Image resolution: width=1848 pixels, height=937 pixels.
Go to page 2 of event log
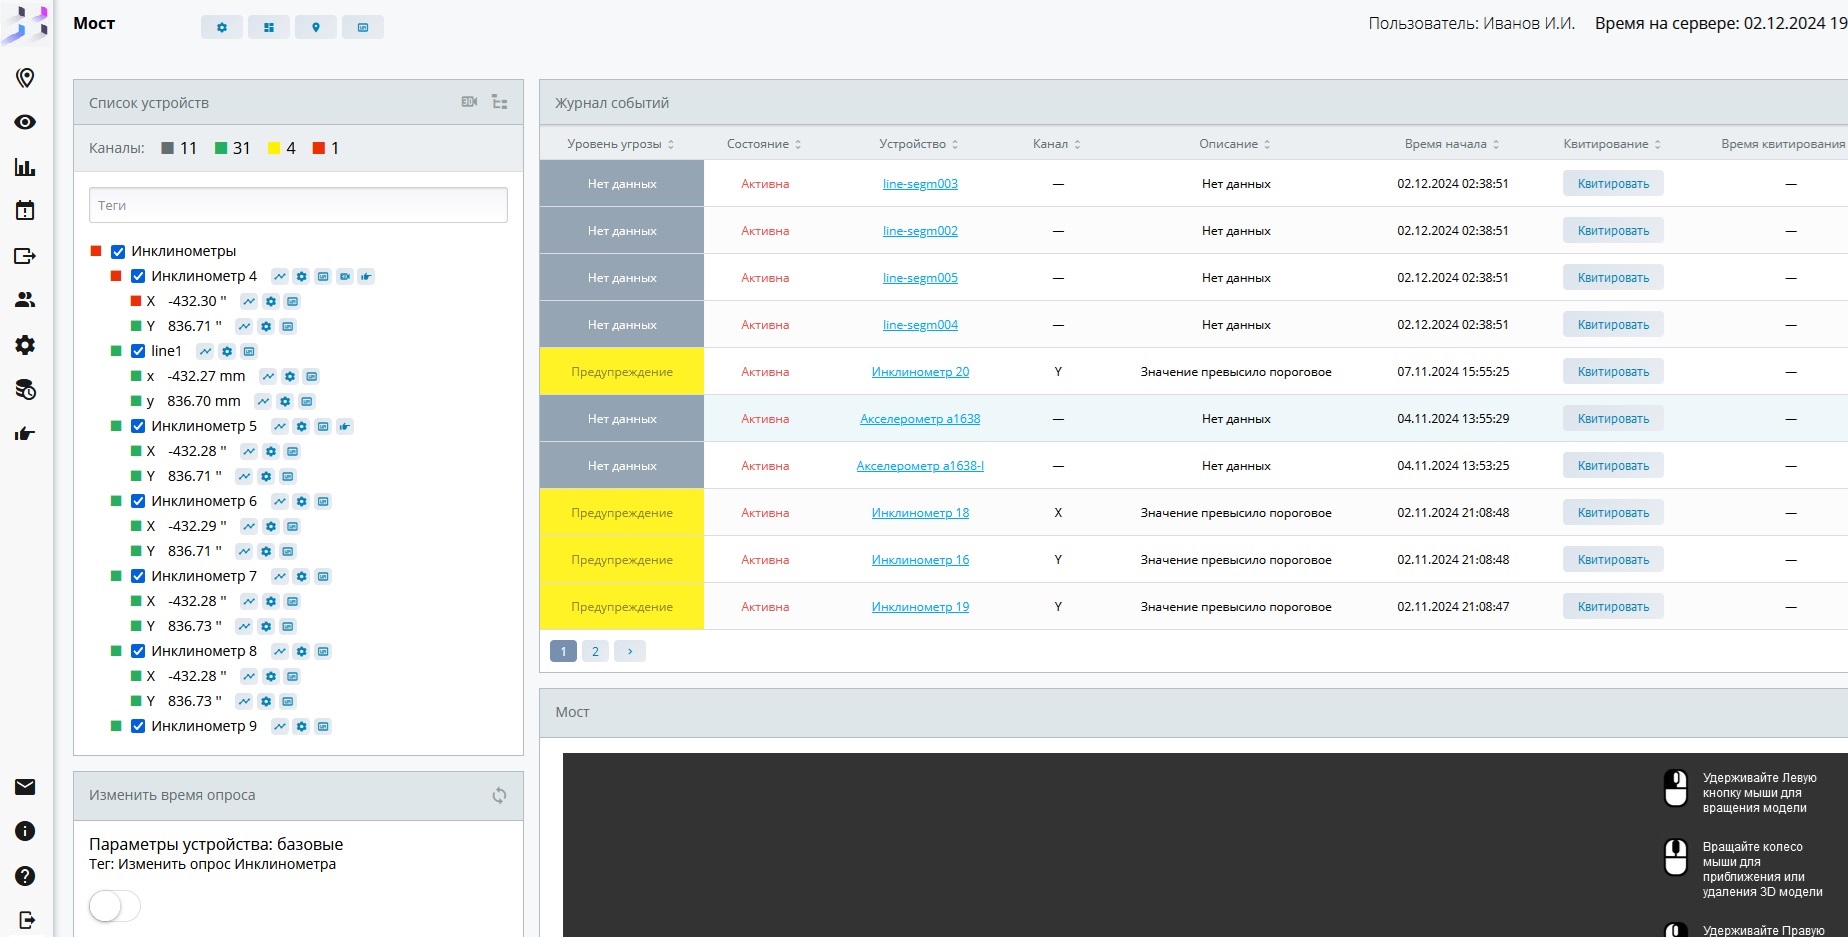(595, 651)
